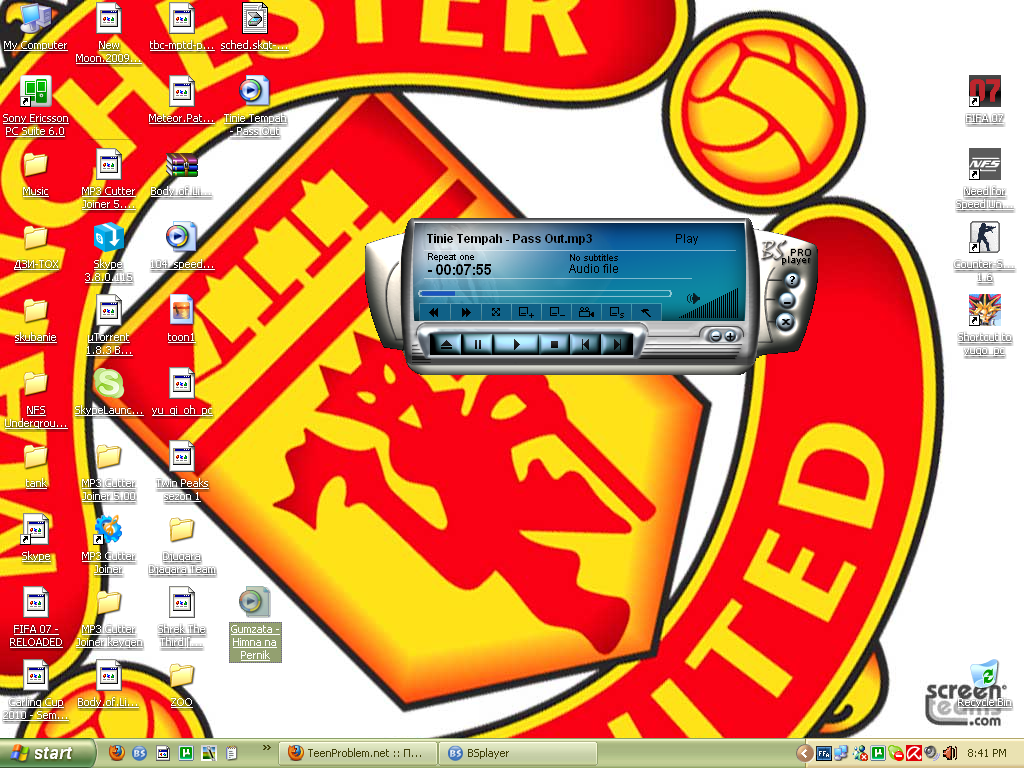Click the system clock showing 8:41 PM

(x=987, y=754)
